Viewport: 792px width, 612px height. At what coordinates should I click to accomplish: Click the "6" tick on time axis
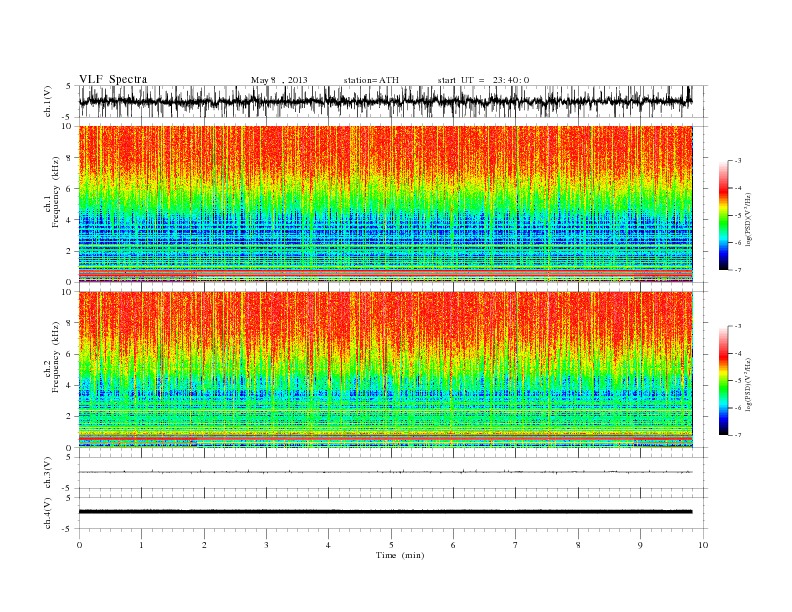click(x=453, y=545)
